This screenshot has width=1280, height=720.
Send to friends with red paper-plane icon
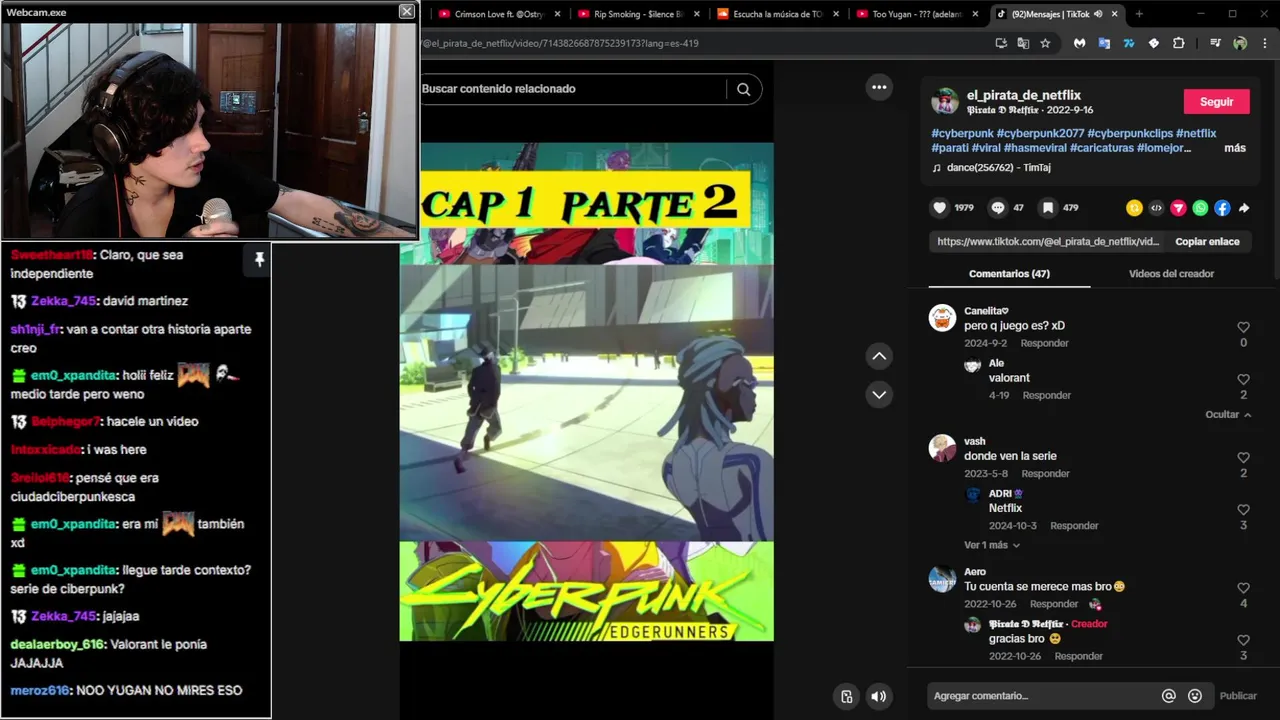coord(1178,208)
